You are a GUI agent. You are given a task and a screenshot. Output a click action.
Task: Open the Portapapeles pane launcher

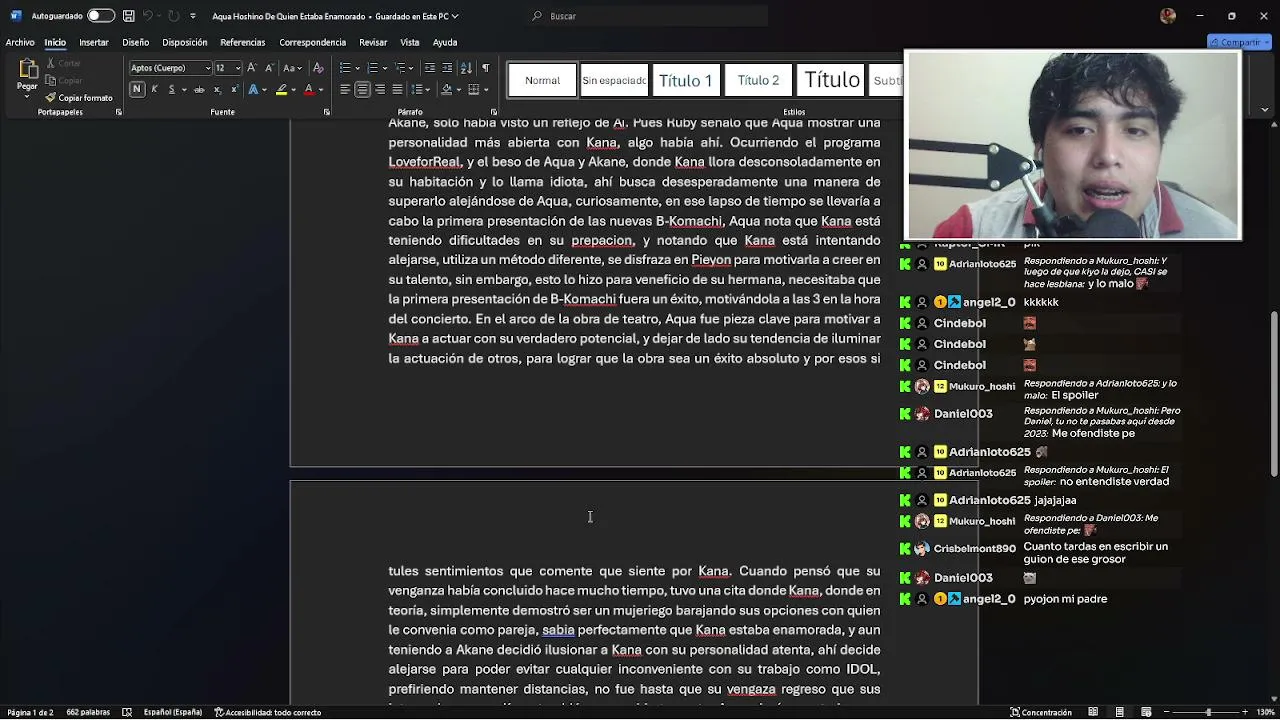click(119, 112)
